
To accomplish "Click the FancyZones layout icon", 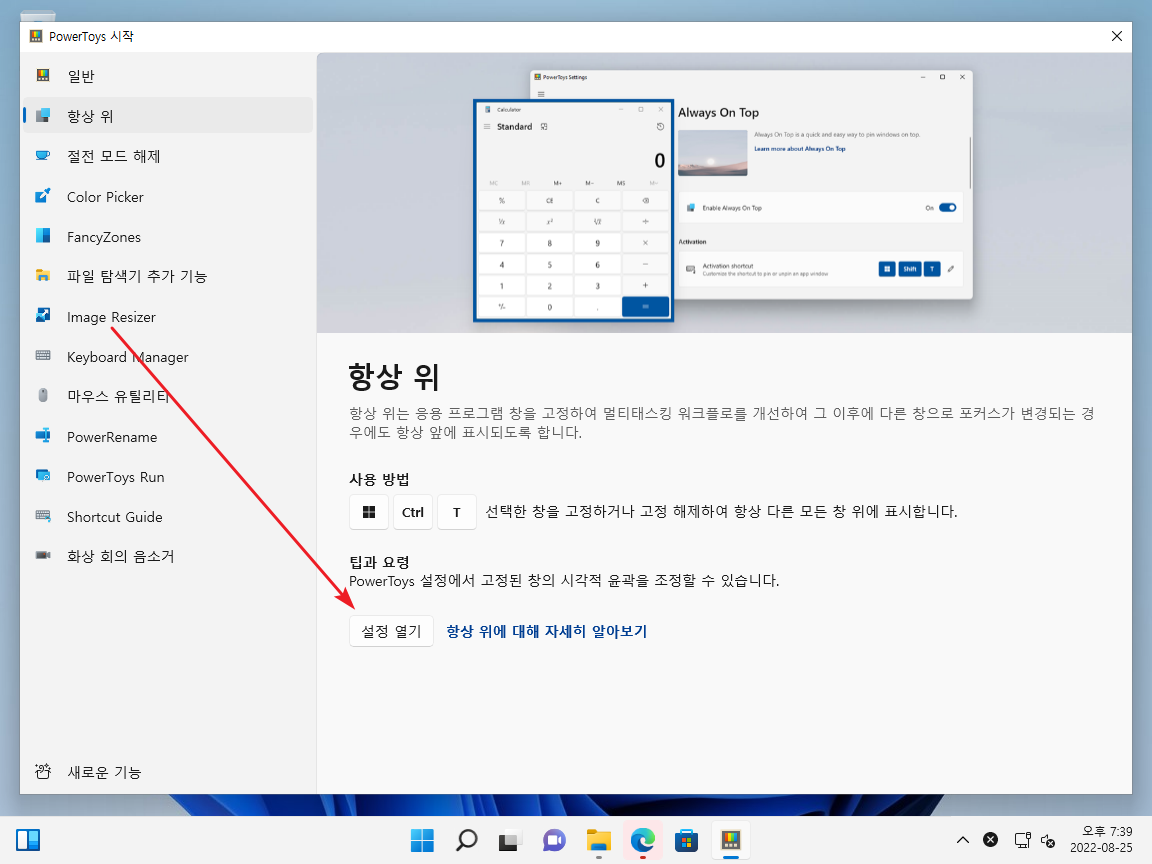I will point(43,236).
